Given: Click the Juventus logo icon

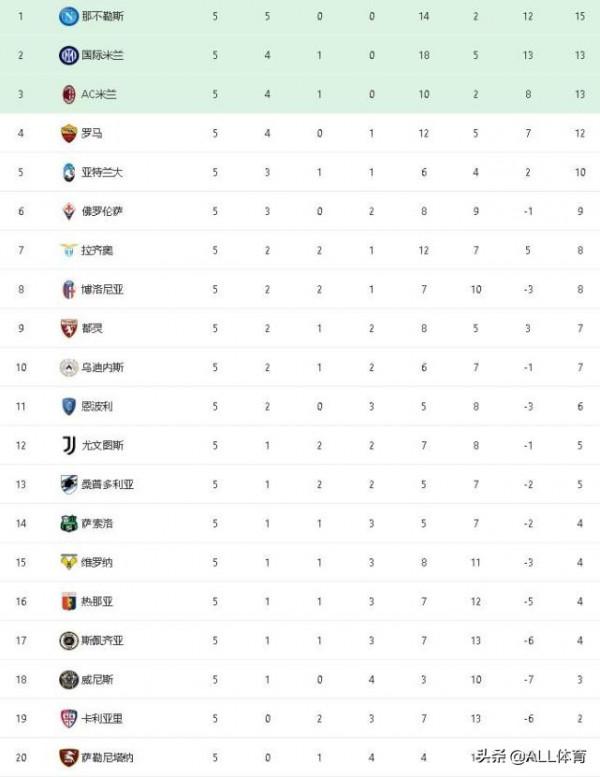Looking at the screenshot, I should (68, 446).
